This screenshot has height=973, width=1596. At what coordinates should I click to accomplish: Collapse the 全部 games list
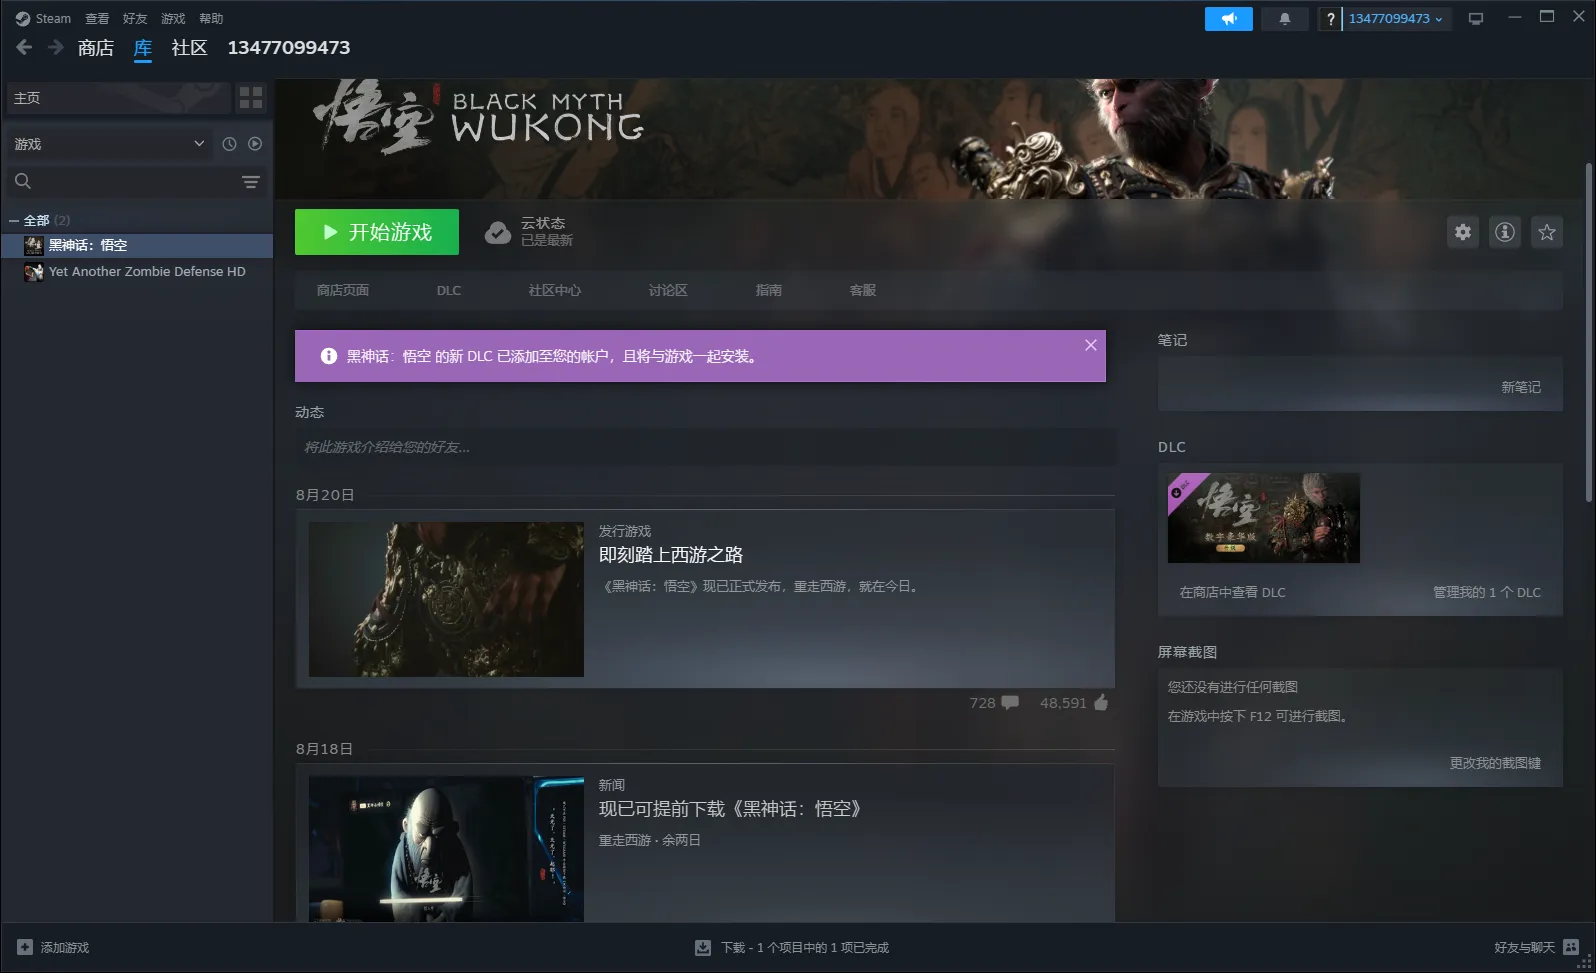coord(14,221)
